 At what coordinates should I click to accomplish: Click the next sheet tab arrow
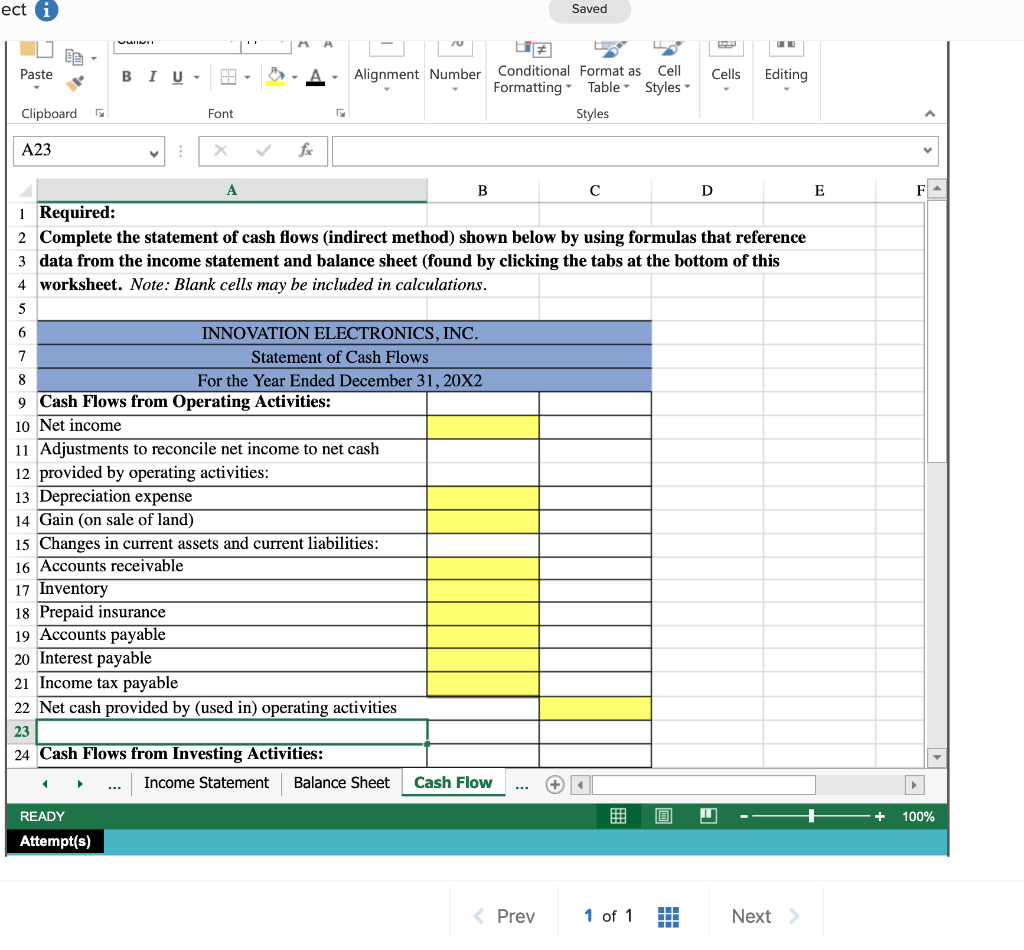[x=80, y=784]
